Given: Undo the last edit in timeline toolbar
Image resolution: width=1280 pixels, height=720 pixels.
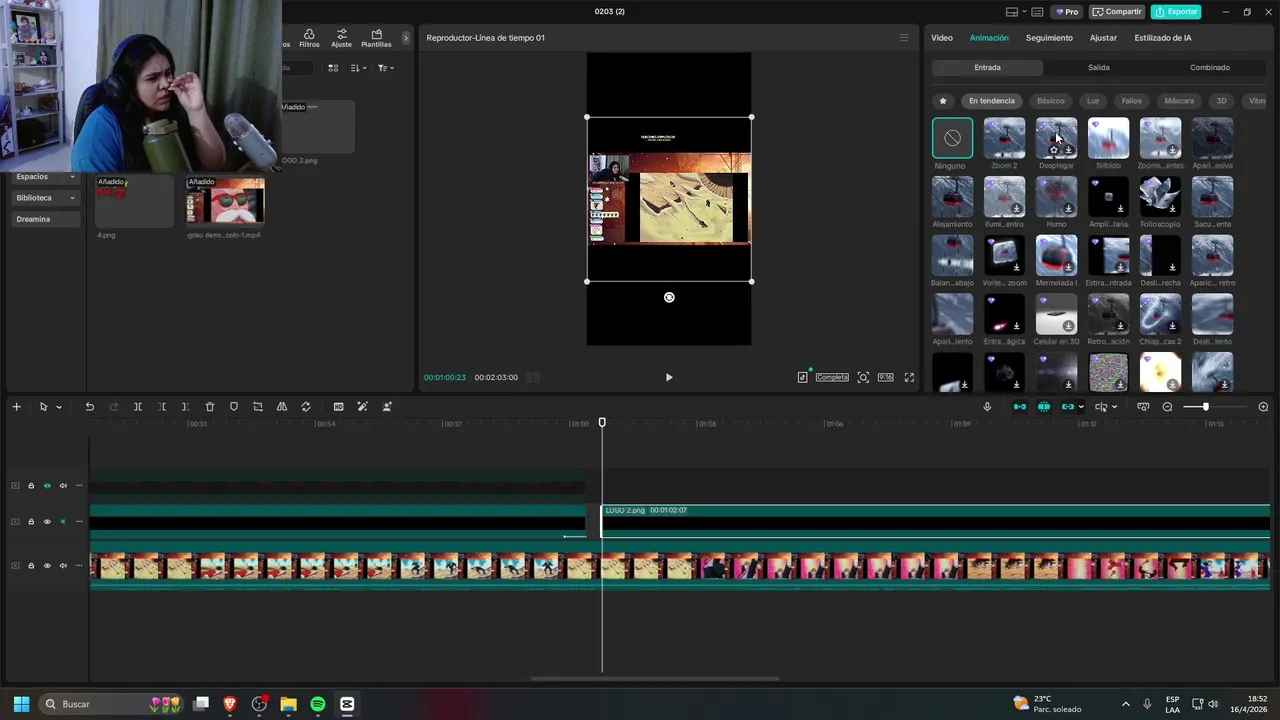Looking at the screenshot, I should pyautogui.click(x=89, y=407).
